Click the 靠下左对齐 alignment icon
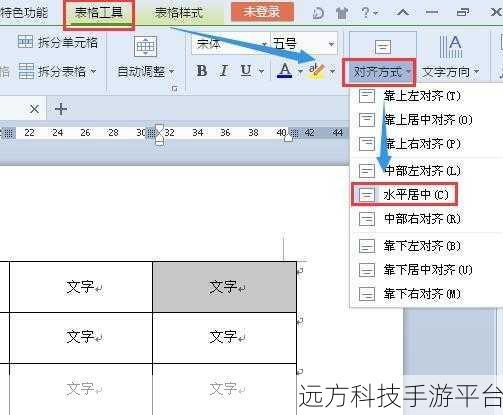Image resolution: width=503 pixels, height=415 pixels. tap(367, 246)
